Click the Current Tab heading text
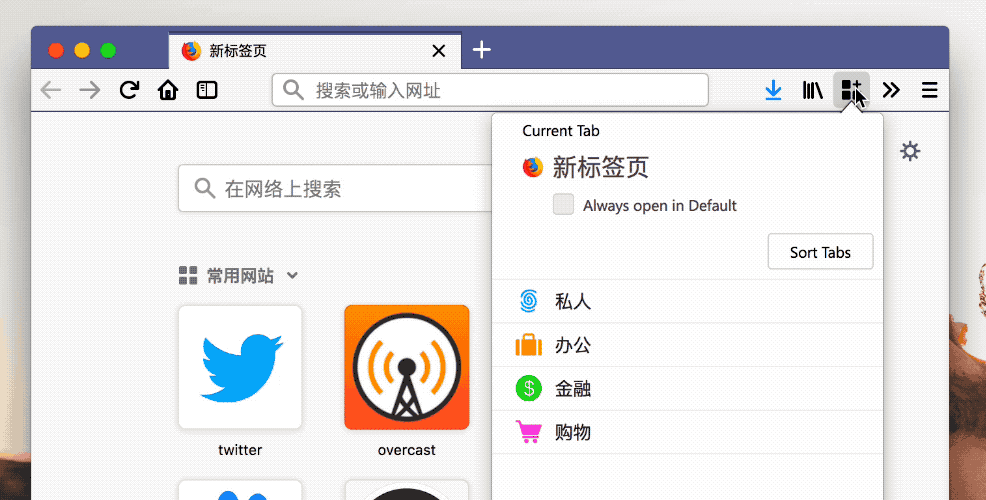 pyautogui.click(x=561, y=131)
